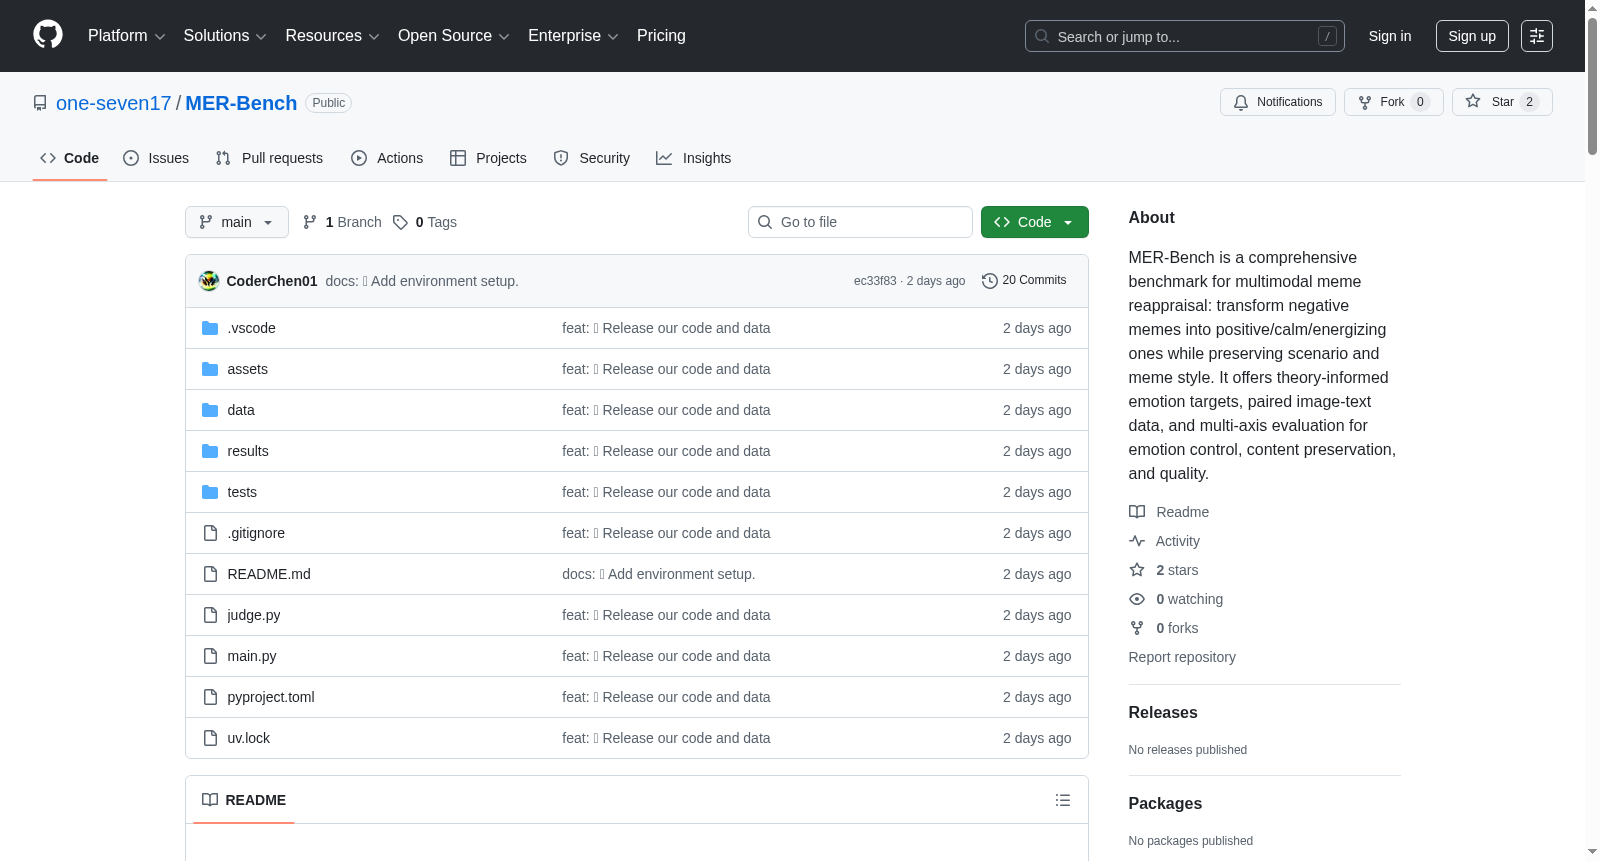Click the README.md file icon
Screen dimensions: 1600x861
coord(210,574)
